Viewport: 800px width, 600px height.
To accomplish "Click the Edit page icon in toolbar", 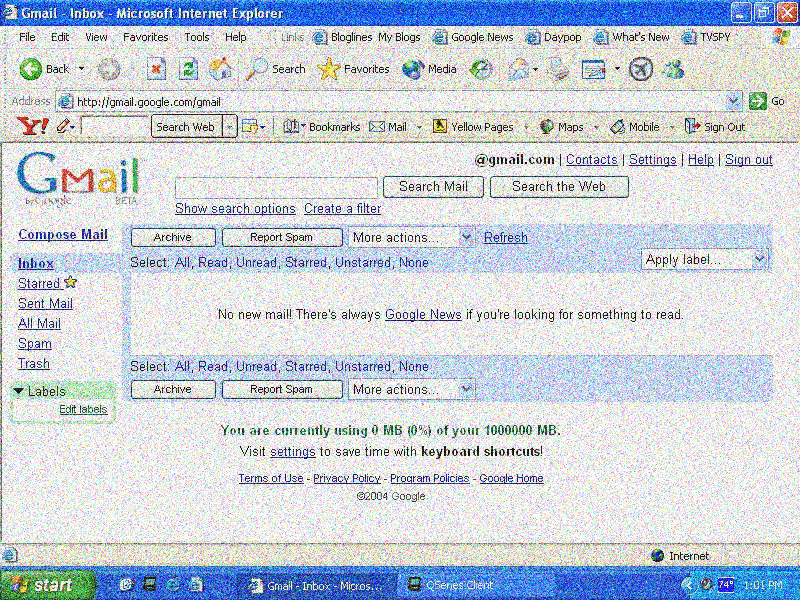I will tap(594, 69).
